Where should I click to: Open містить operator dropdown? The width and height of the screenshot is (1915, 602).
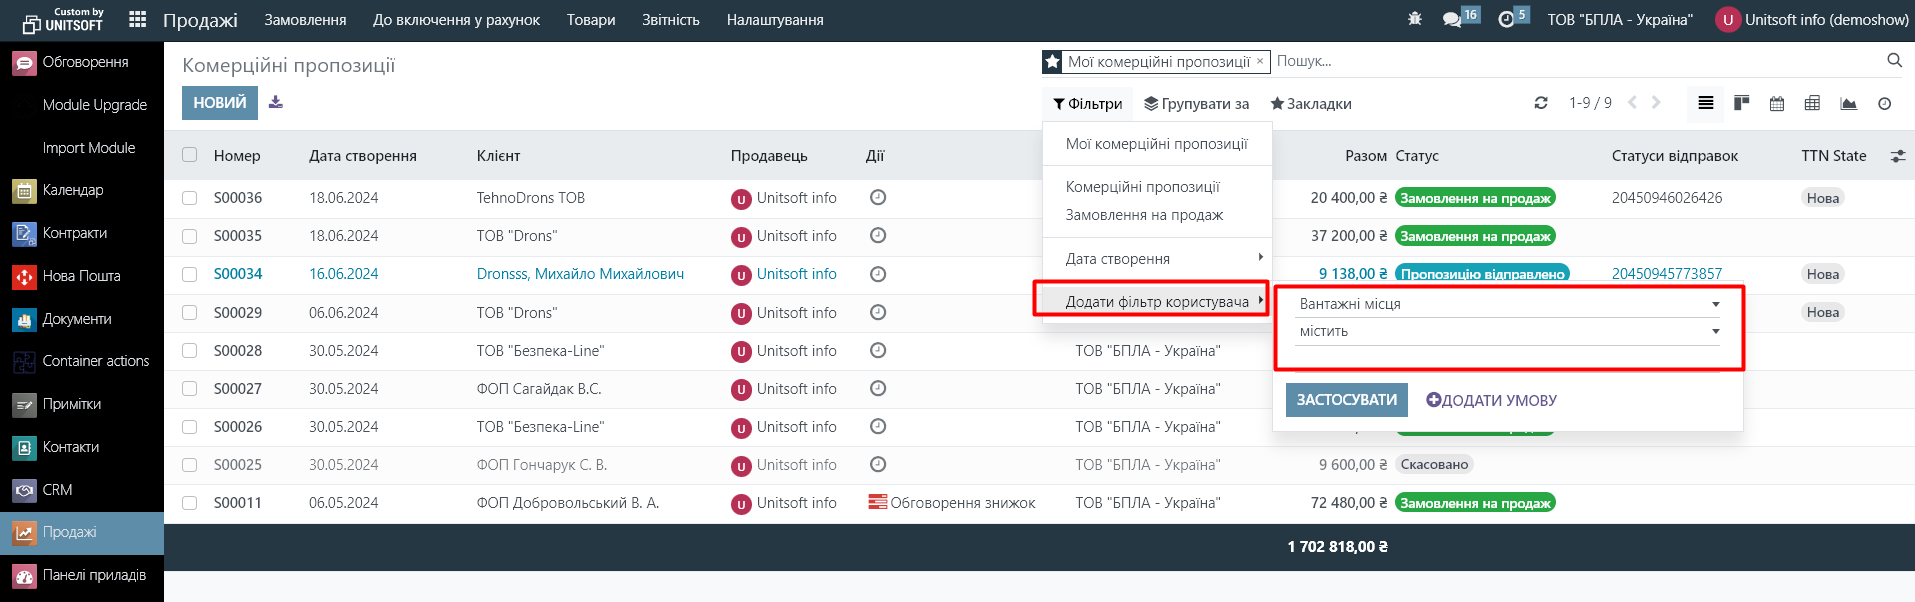click(x=1507, y=332)
